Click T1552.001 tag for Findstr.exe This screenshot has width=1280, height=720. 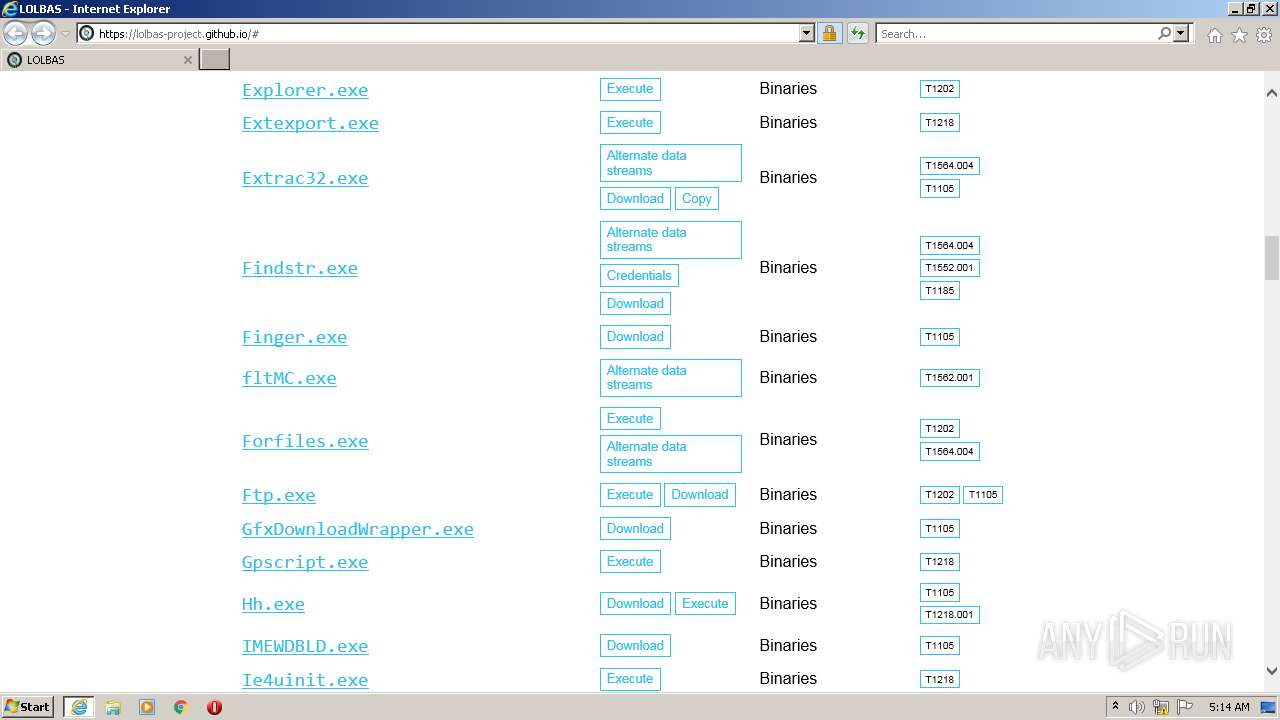point(950,268)
